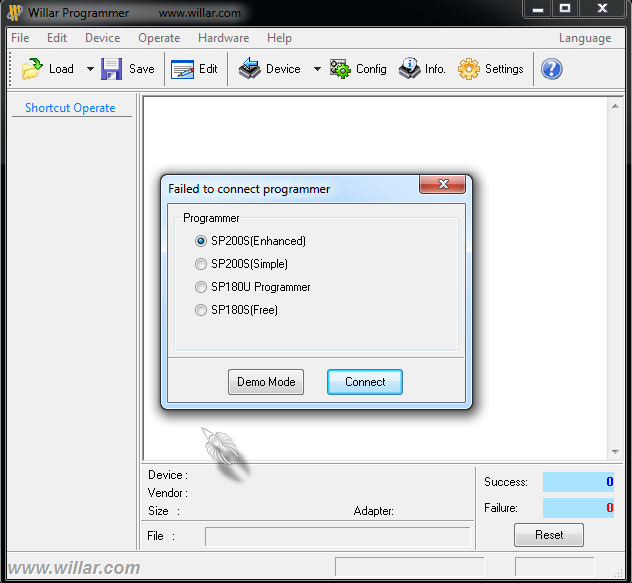Click the Willar app logo in title bar

(15, 12)
